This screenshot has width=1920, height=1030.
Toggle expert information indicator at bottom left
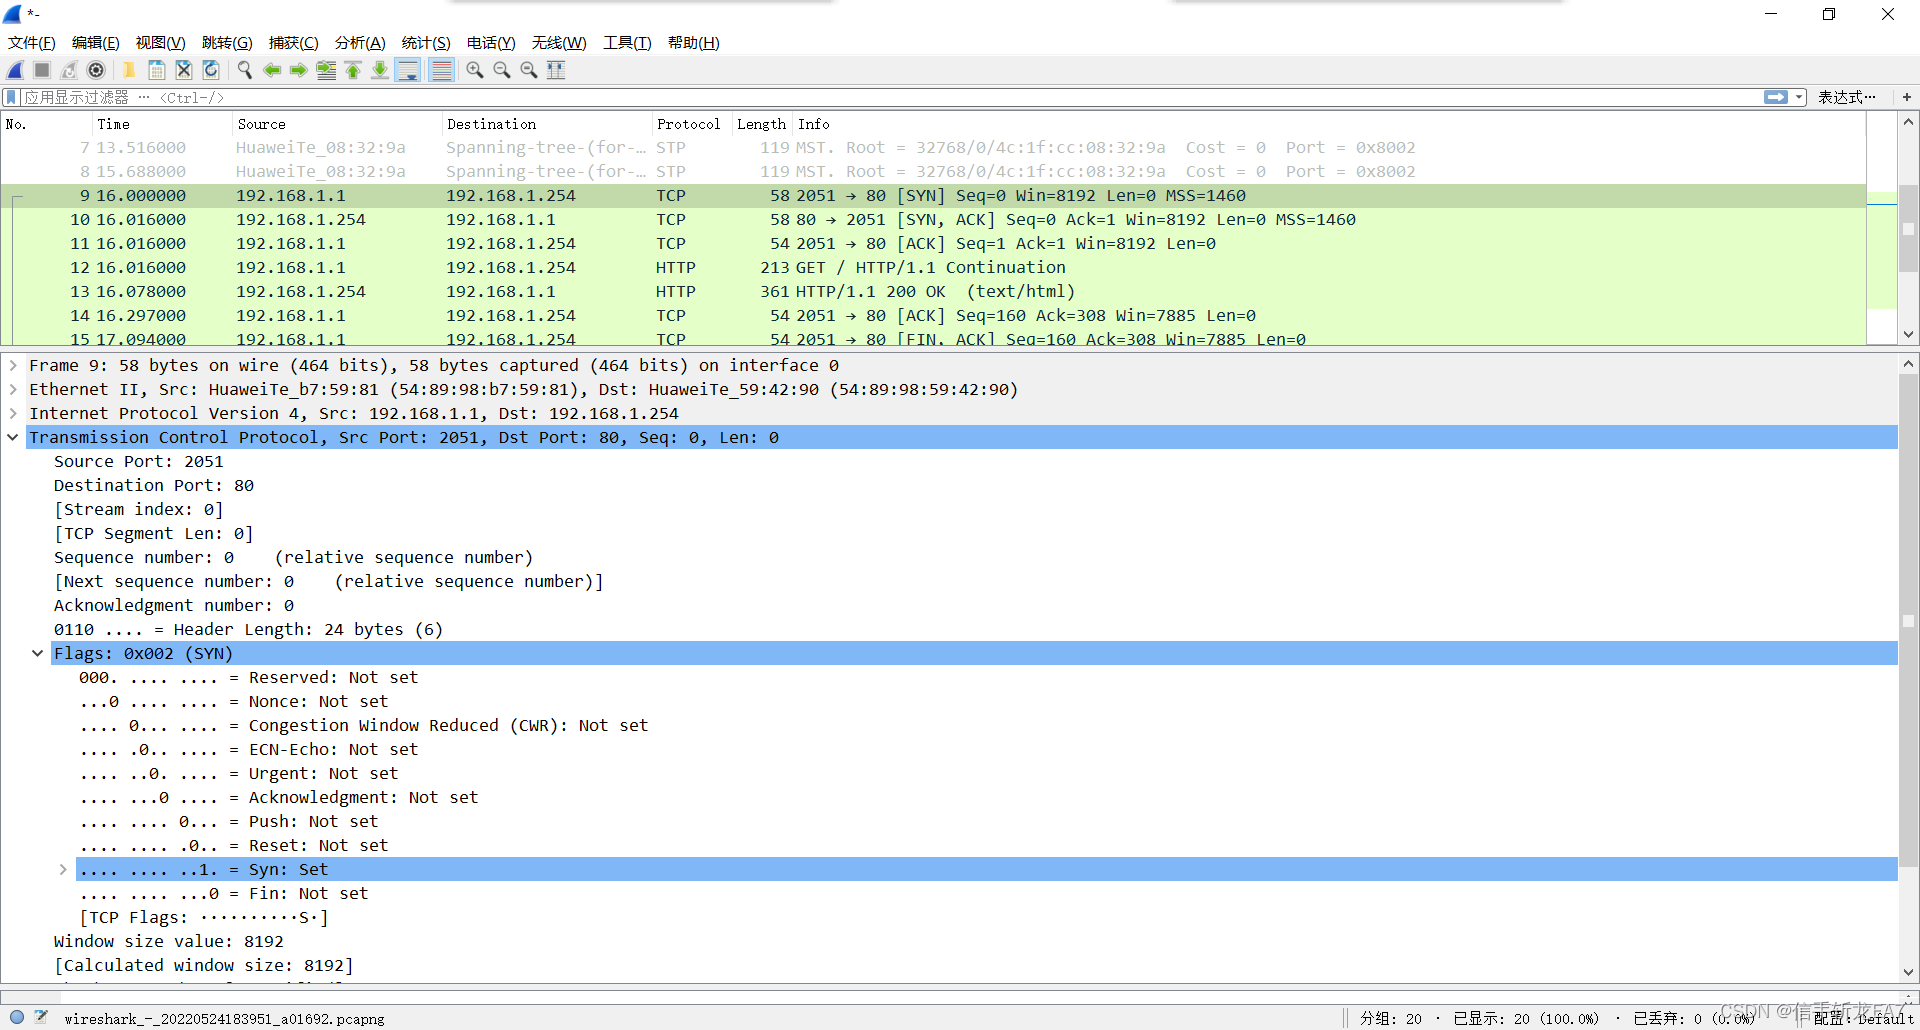pyautogui.click(x=15, y=1017)
